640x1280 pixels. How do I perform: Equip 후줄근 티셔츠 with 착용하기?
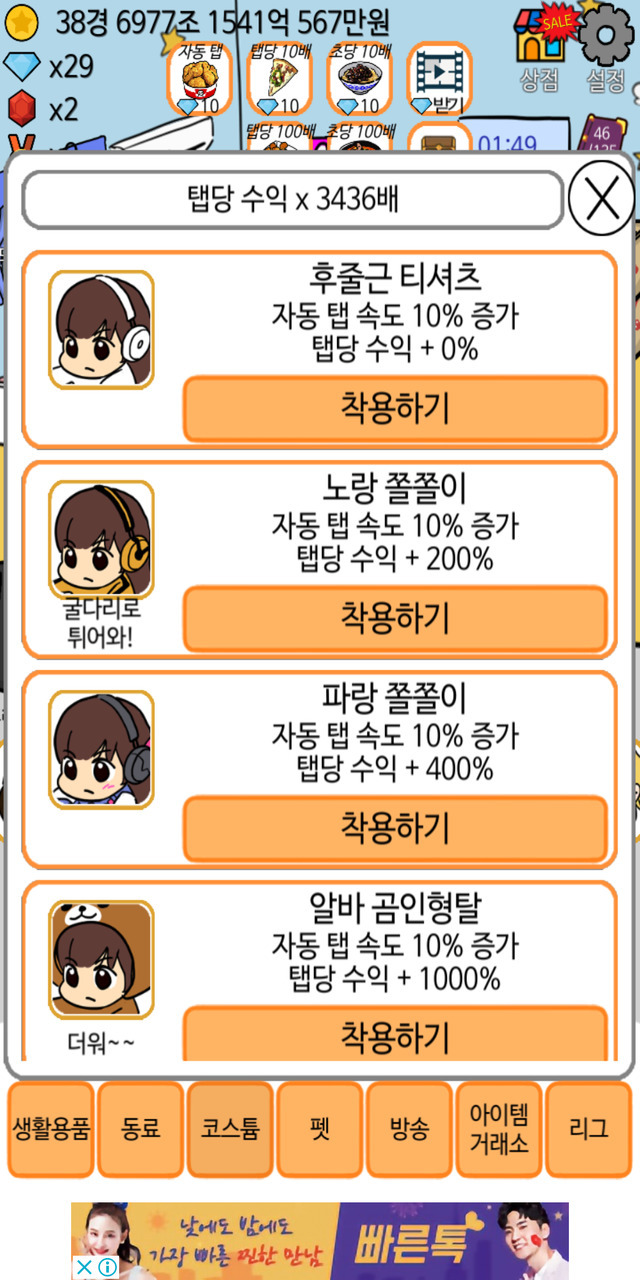click(395, 408)
